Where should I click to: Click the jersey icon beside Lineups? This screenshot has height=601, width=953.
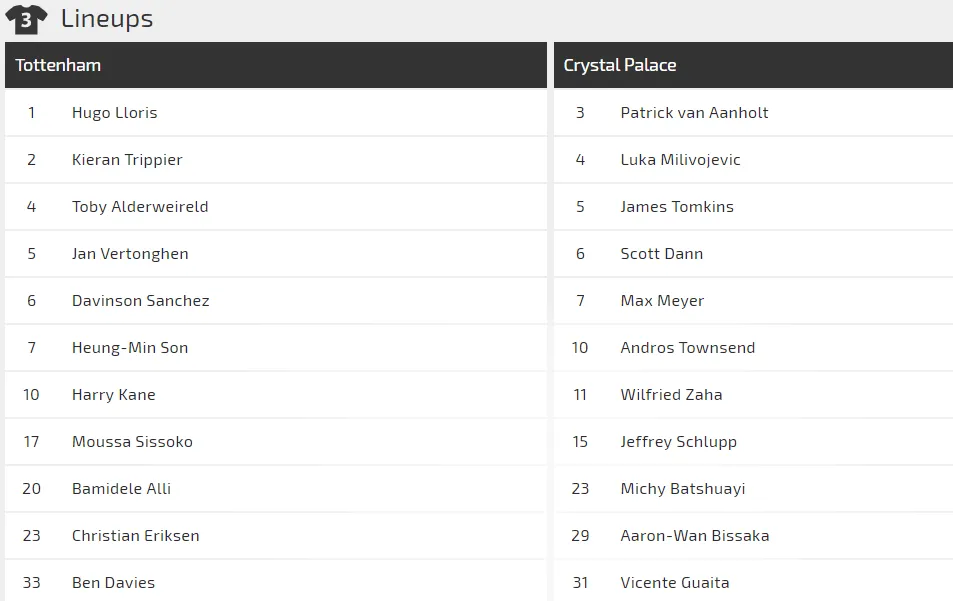click(26, 19)
